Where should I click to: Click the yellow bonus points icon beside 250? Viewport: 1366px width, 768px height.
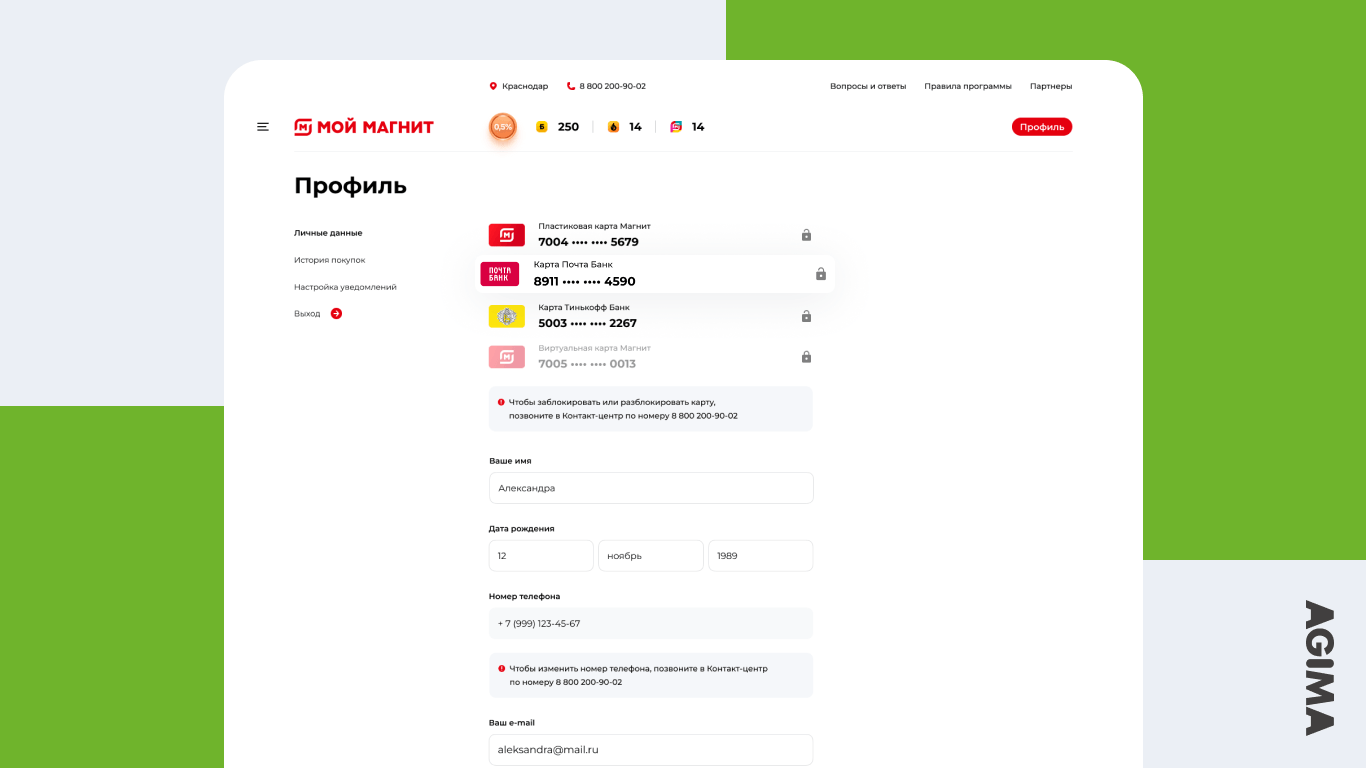542,127
